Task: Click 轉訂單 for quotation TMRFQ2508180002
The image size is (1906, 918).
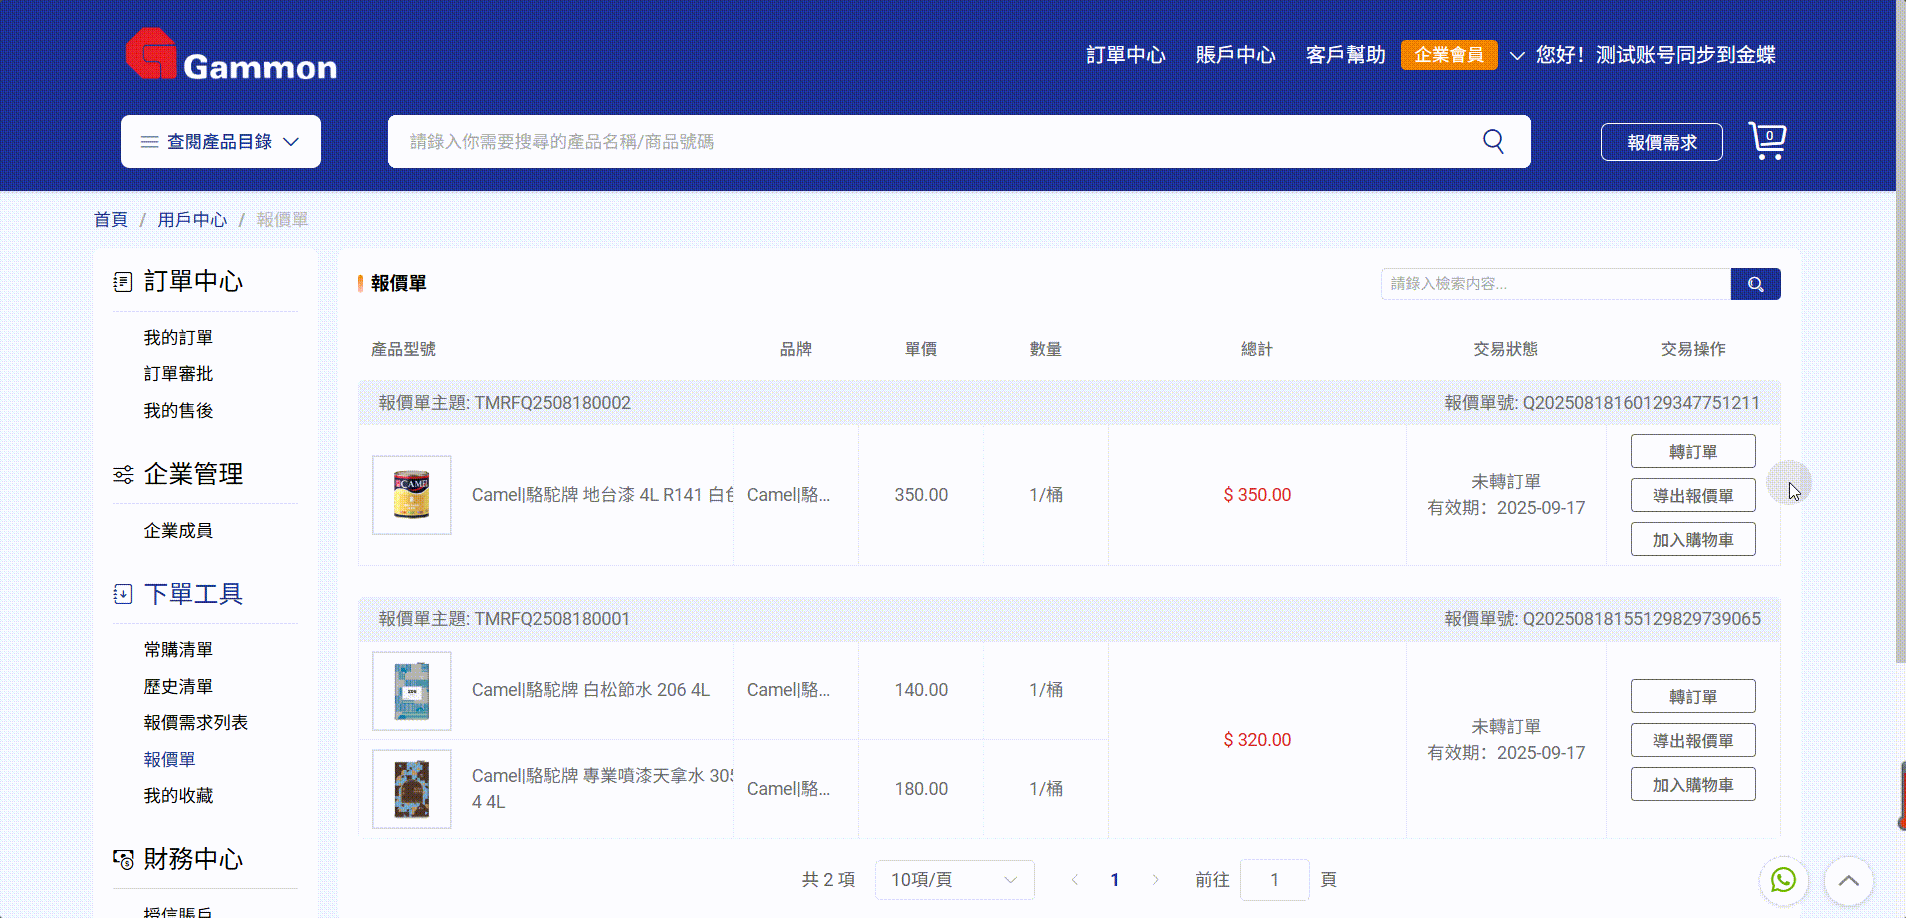Action: [x=1692, y=452]
